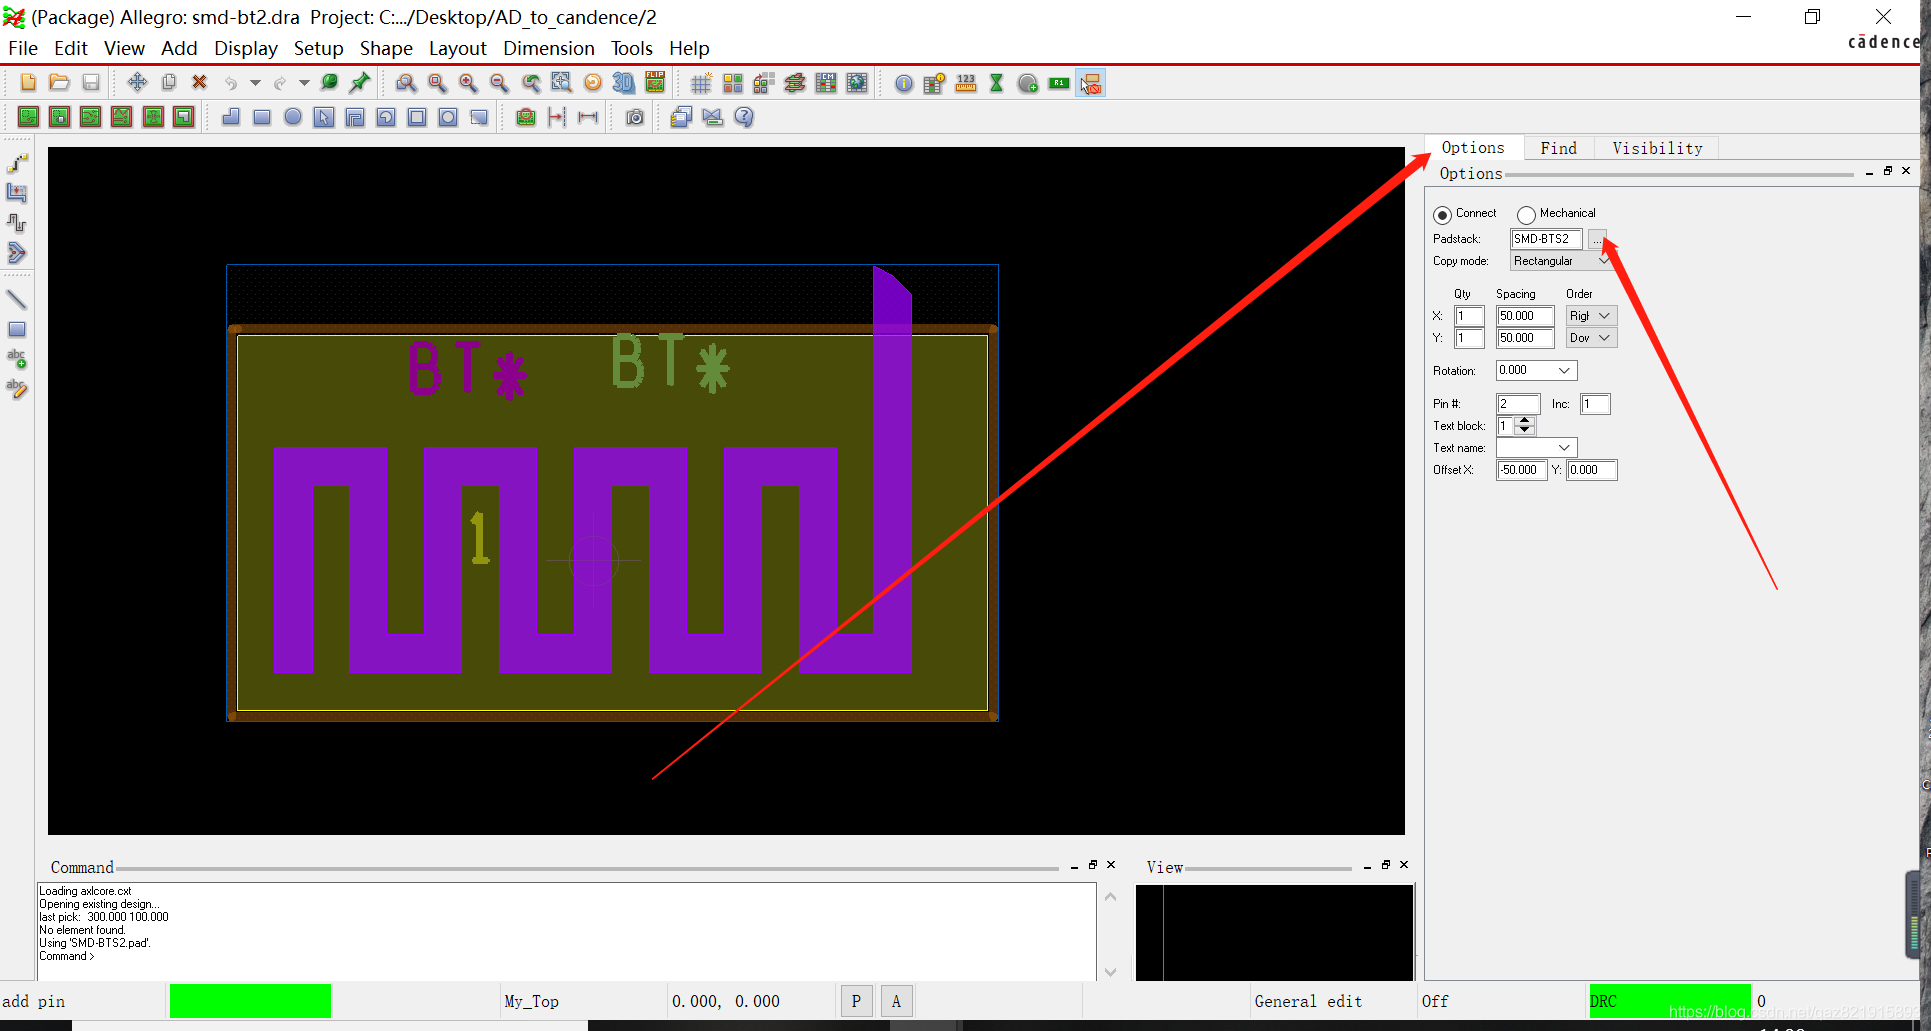The height and width of the screenshot is (1031, 1931).
Task: Open the Layout menu
Action: pyautogui.click(x=457, y=48)
